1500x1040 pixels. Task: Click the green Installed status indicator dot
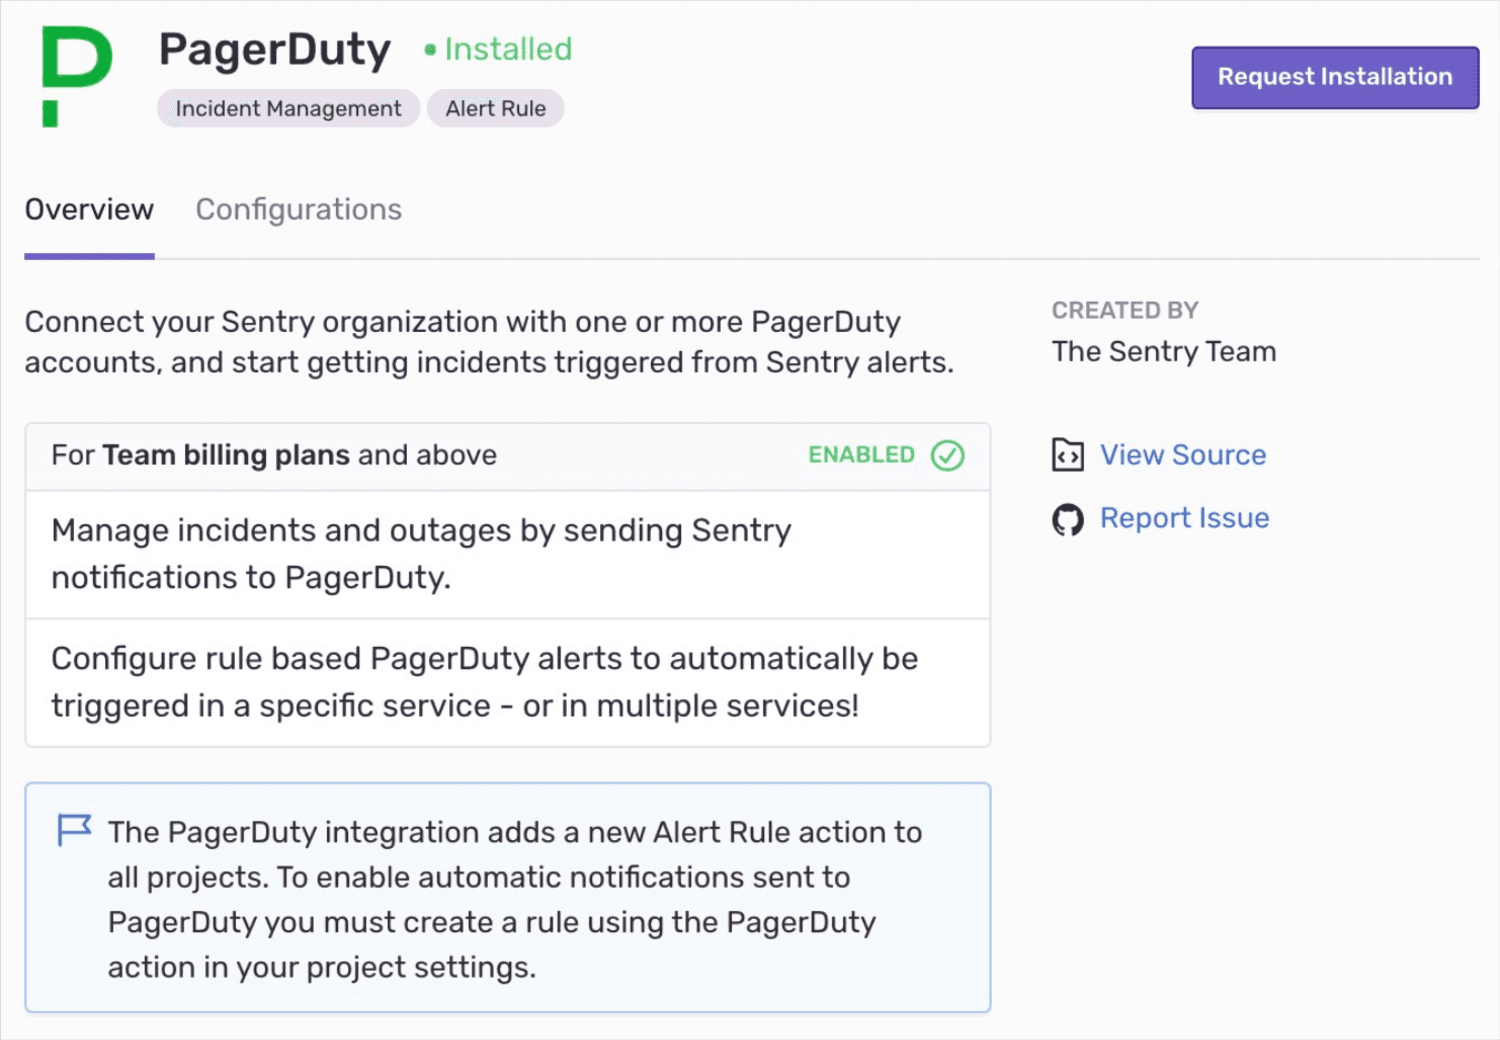430,48
